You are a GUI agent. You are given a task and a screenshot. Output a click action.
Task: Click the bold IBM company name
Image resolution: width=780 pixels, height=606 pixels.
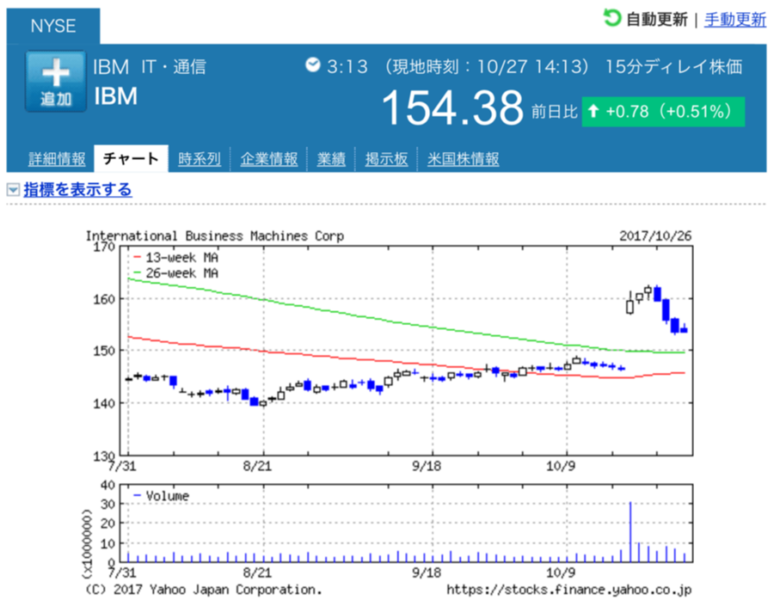coord(116,96)
